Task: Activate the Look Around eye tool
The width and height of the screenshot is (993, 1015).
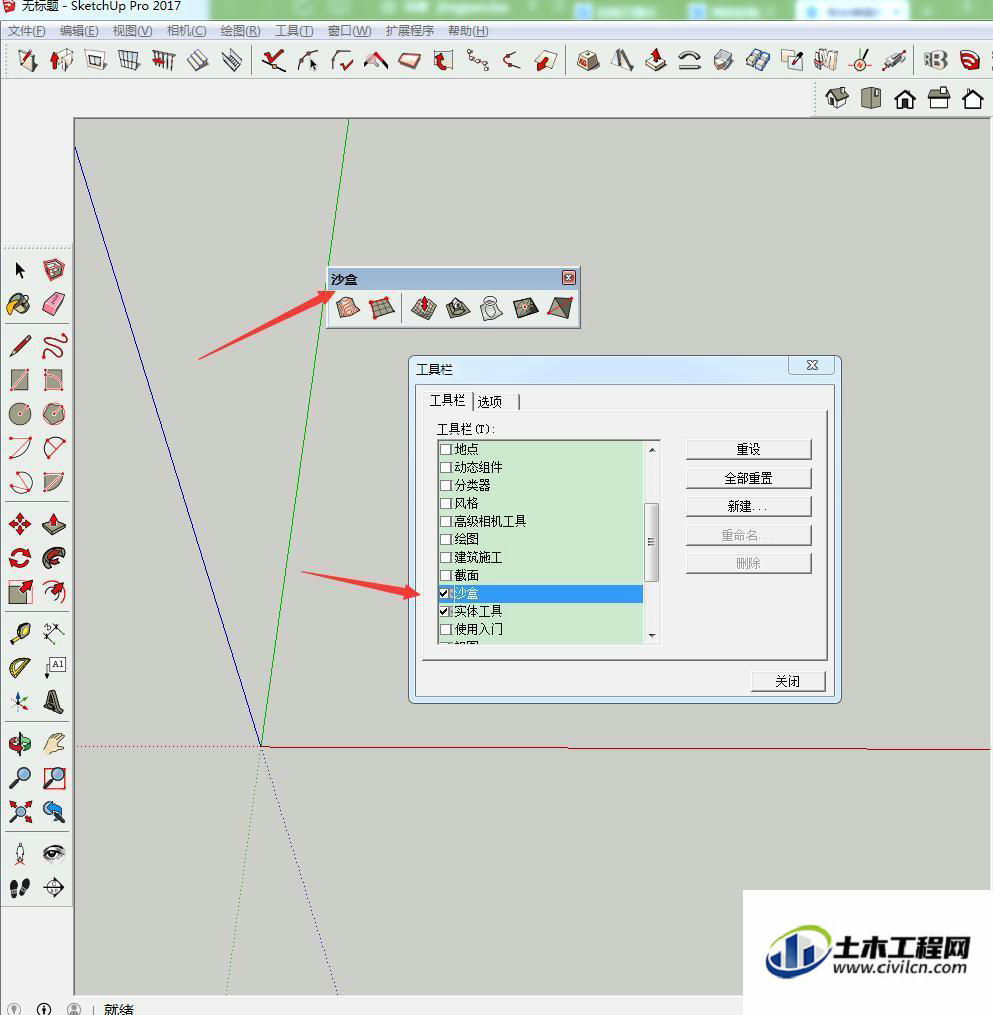Action: click(x=54, y=853)
